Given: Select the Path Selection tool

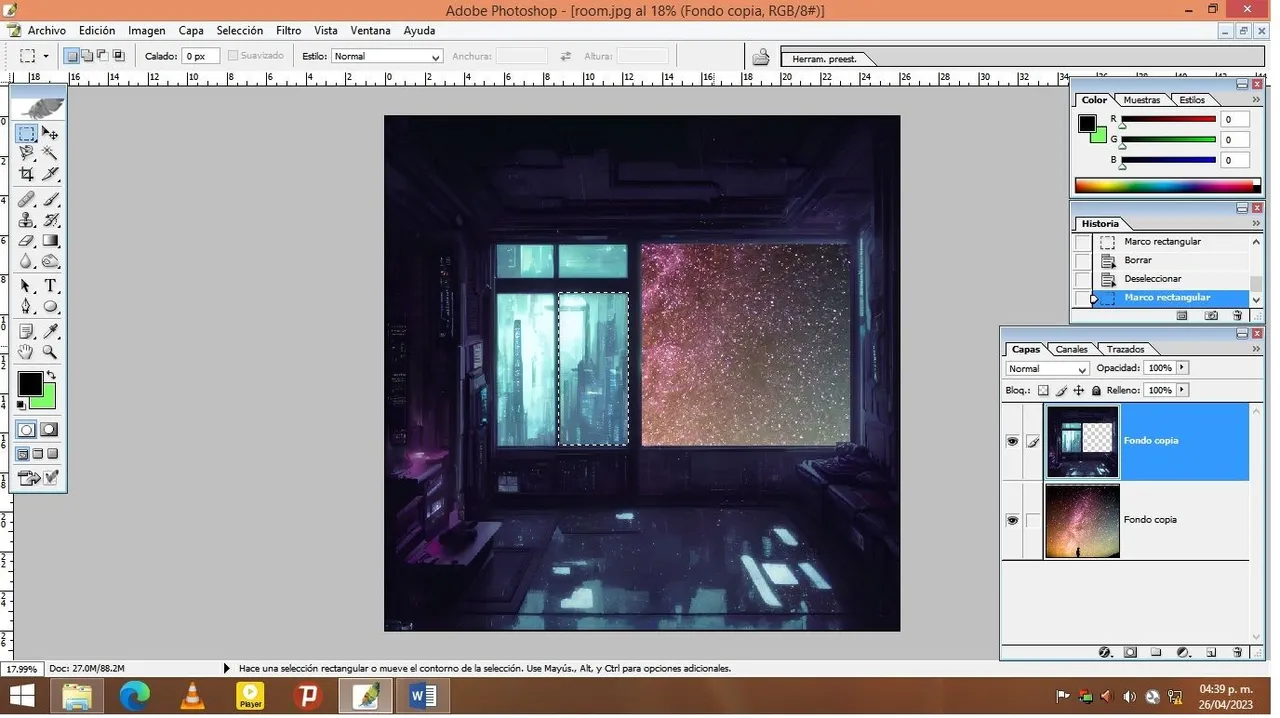Looking at the screenshot, I should pos(26,286).
